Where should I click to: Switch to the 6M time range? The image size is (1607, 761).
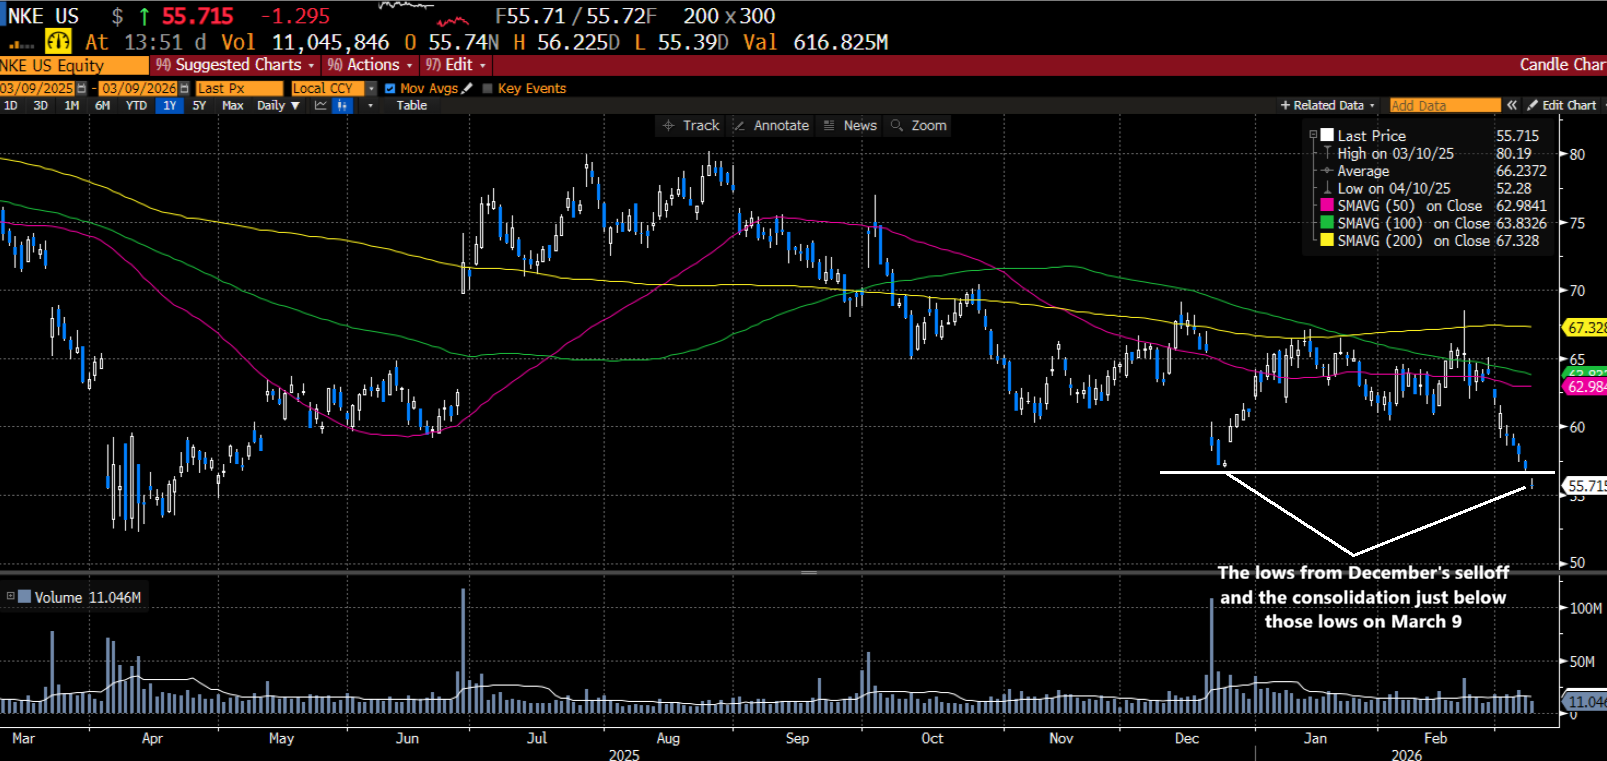coord(102,106)
